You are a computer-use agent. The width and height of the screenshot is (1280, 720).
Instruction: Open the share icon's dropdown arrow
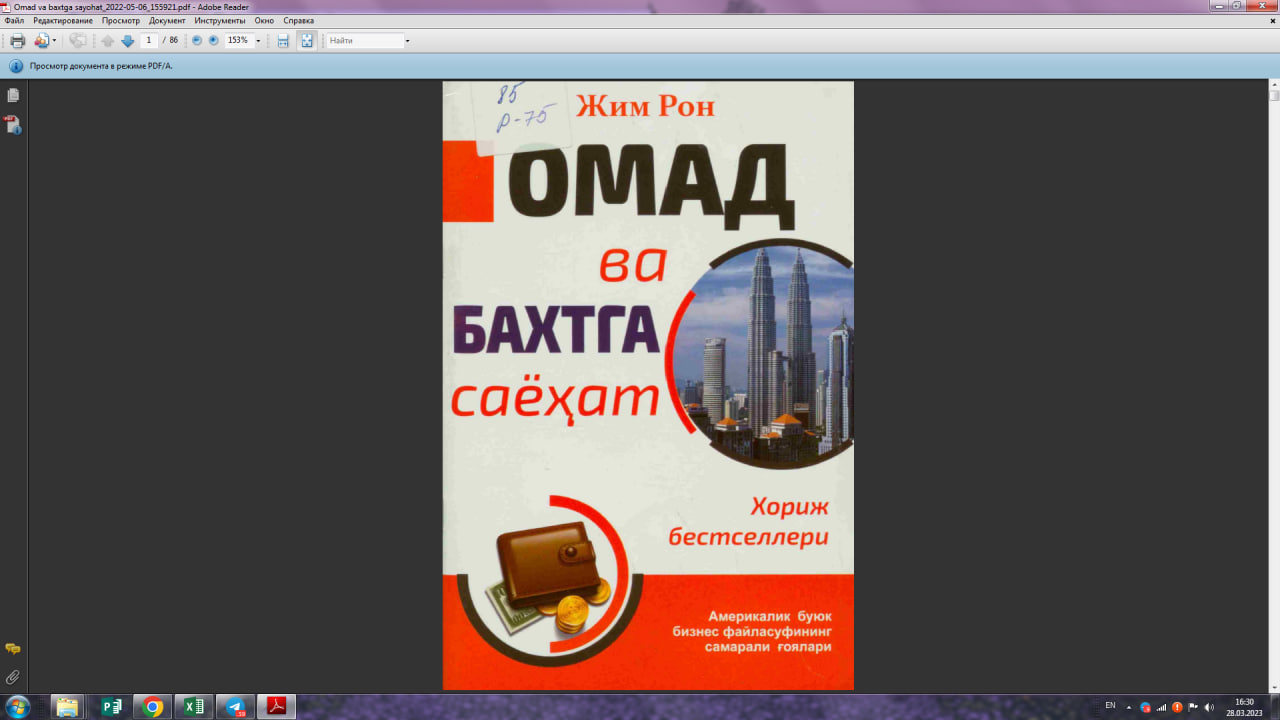point(54,41)
